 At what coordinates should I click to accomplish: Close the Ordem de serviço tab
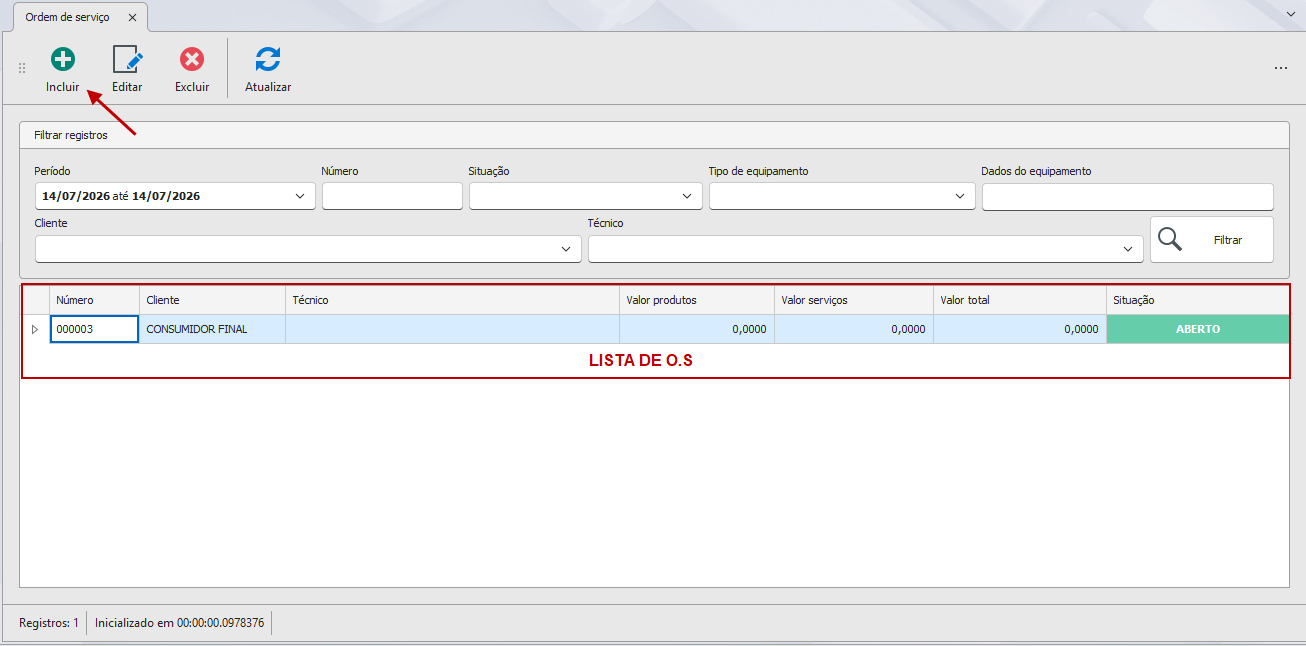[133, 18]
